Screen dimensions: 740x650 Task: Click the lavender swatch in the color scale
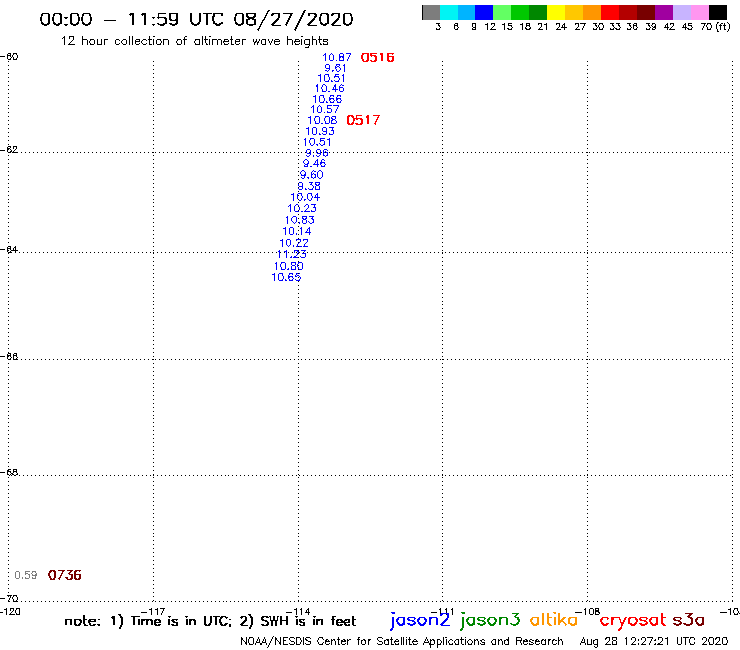682,12
